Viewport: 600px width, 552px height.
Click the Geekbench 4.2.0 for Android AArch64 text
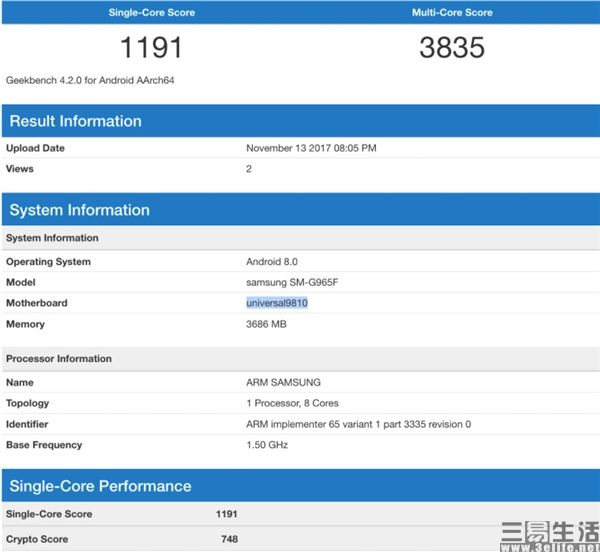coord(90,80)
